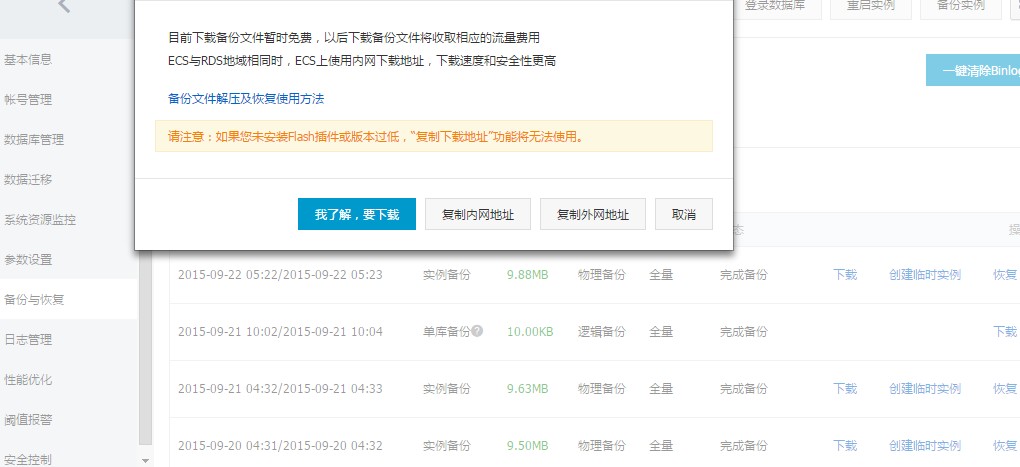Screen dimensions: 1020x467
Task: Go to 帐号管理 in the sidebar
Action: click(x=28, y=99)
